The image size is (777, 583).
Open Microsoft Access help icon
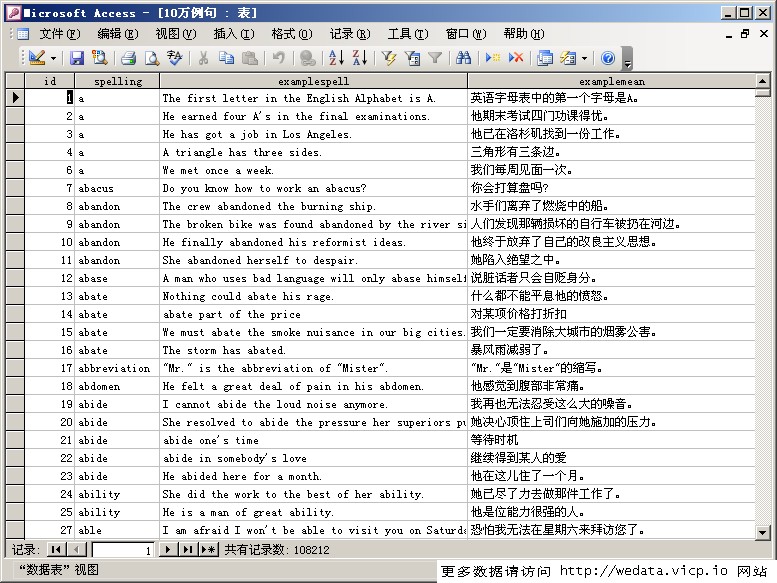(608, 58)
